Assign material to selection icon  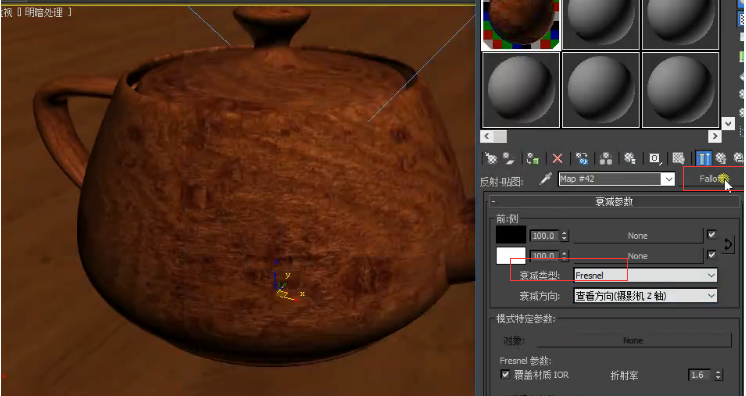pos(533,158)
